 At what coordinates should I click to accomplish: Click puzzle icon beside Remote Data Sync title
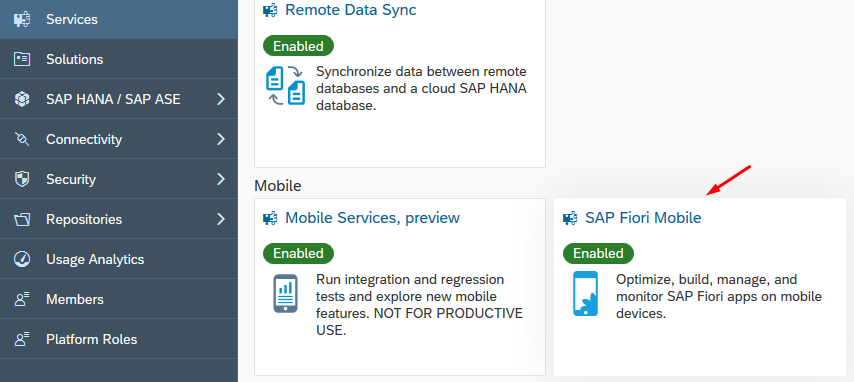[x=270, y=10]
